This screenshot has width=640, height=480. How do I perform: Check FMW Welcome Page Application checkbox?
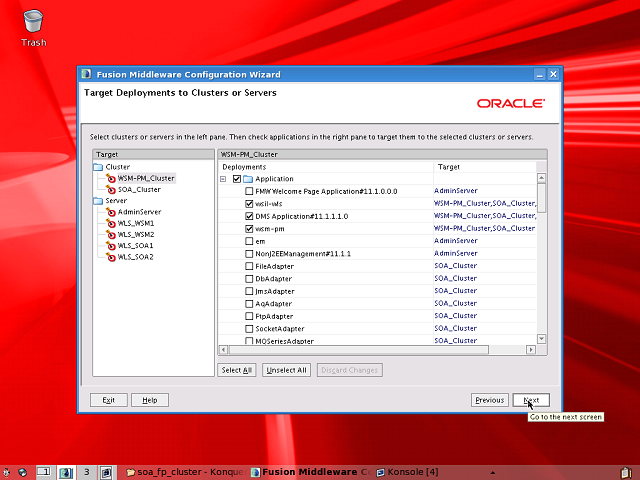249,191
